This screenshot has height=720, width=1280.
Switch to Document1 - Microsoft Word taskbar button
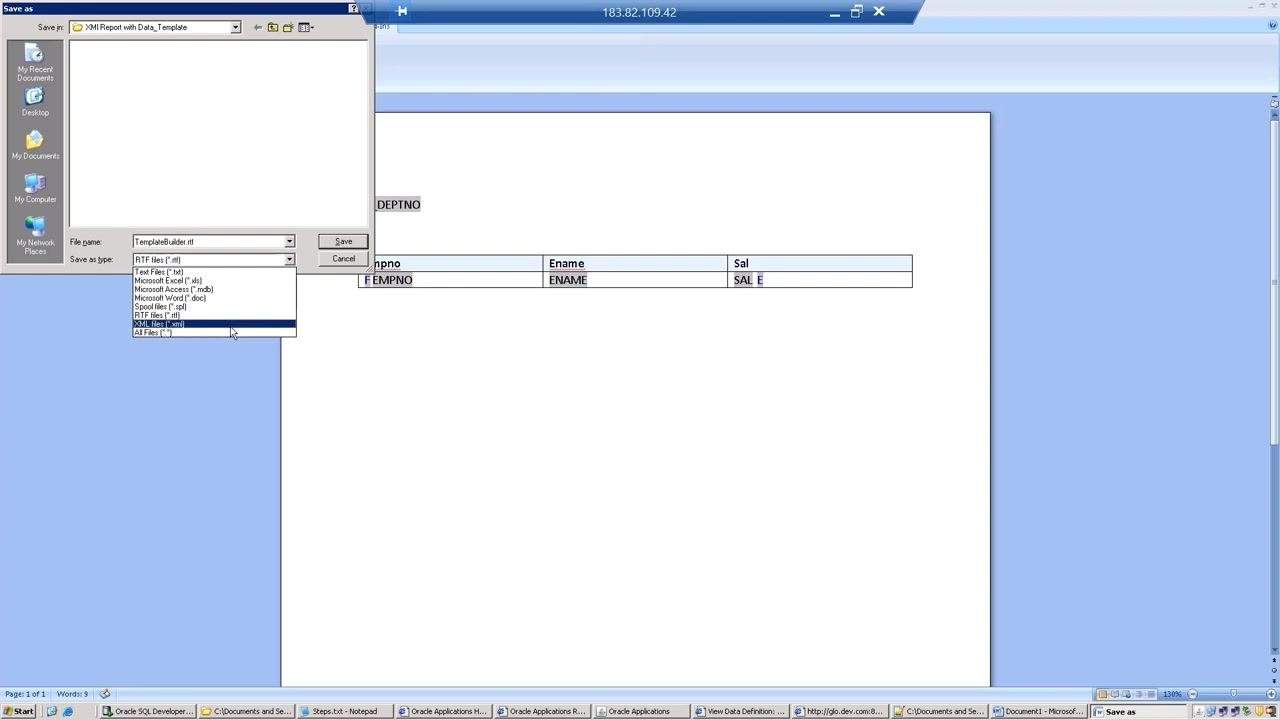coord(1039,712)
